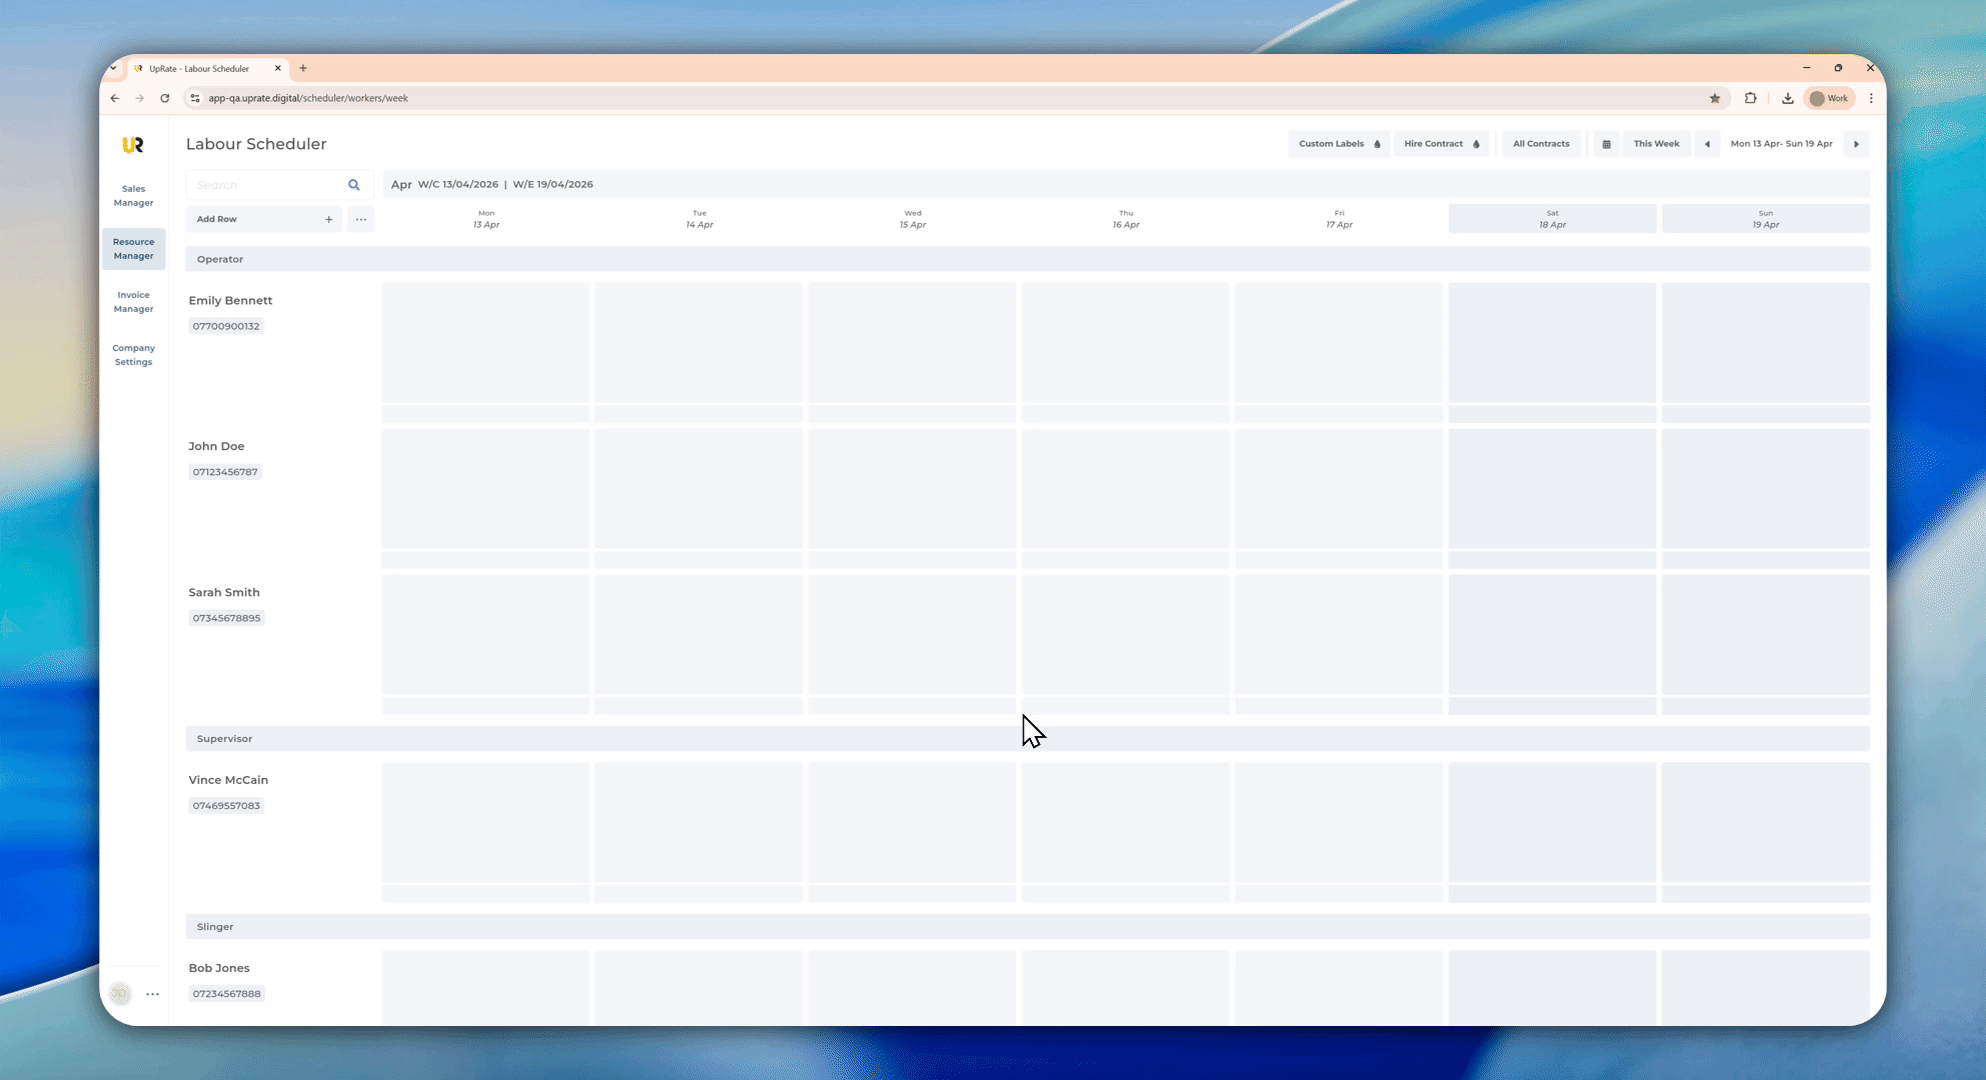The height and width of the screenshot is (1080, 1986).
Task: Click Vince McCain's Saturday 18 Apr cell
Action: pos(1552,823)
